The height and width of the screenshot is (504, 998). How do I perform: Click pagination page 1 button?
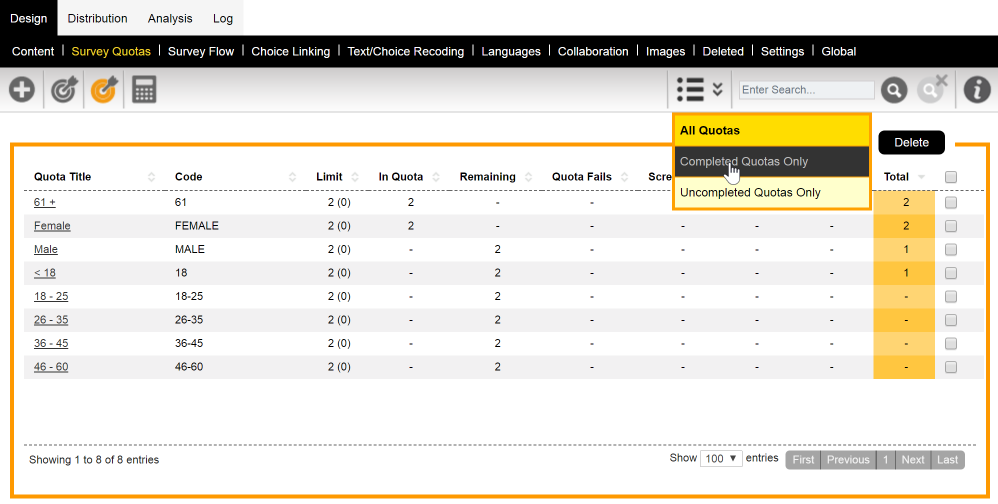click(x=885, y=459)
